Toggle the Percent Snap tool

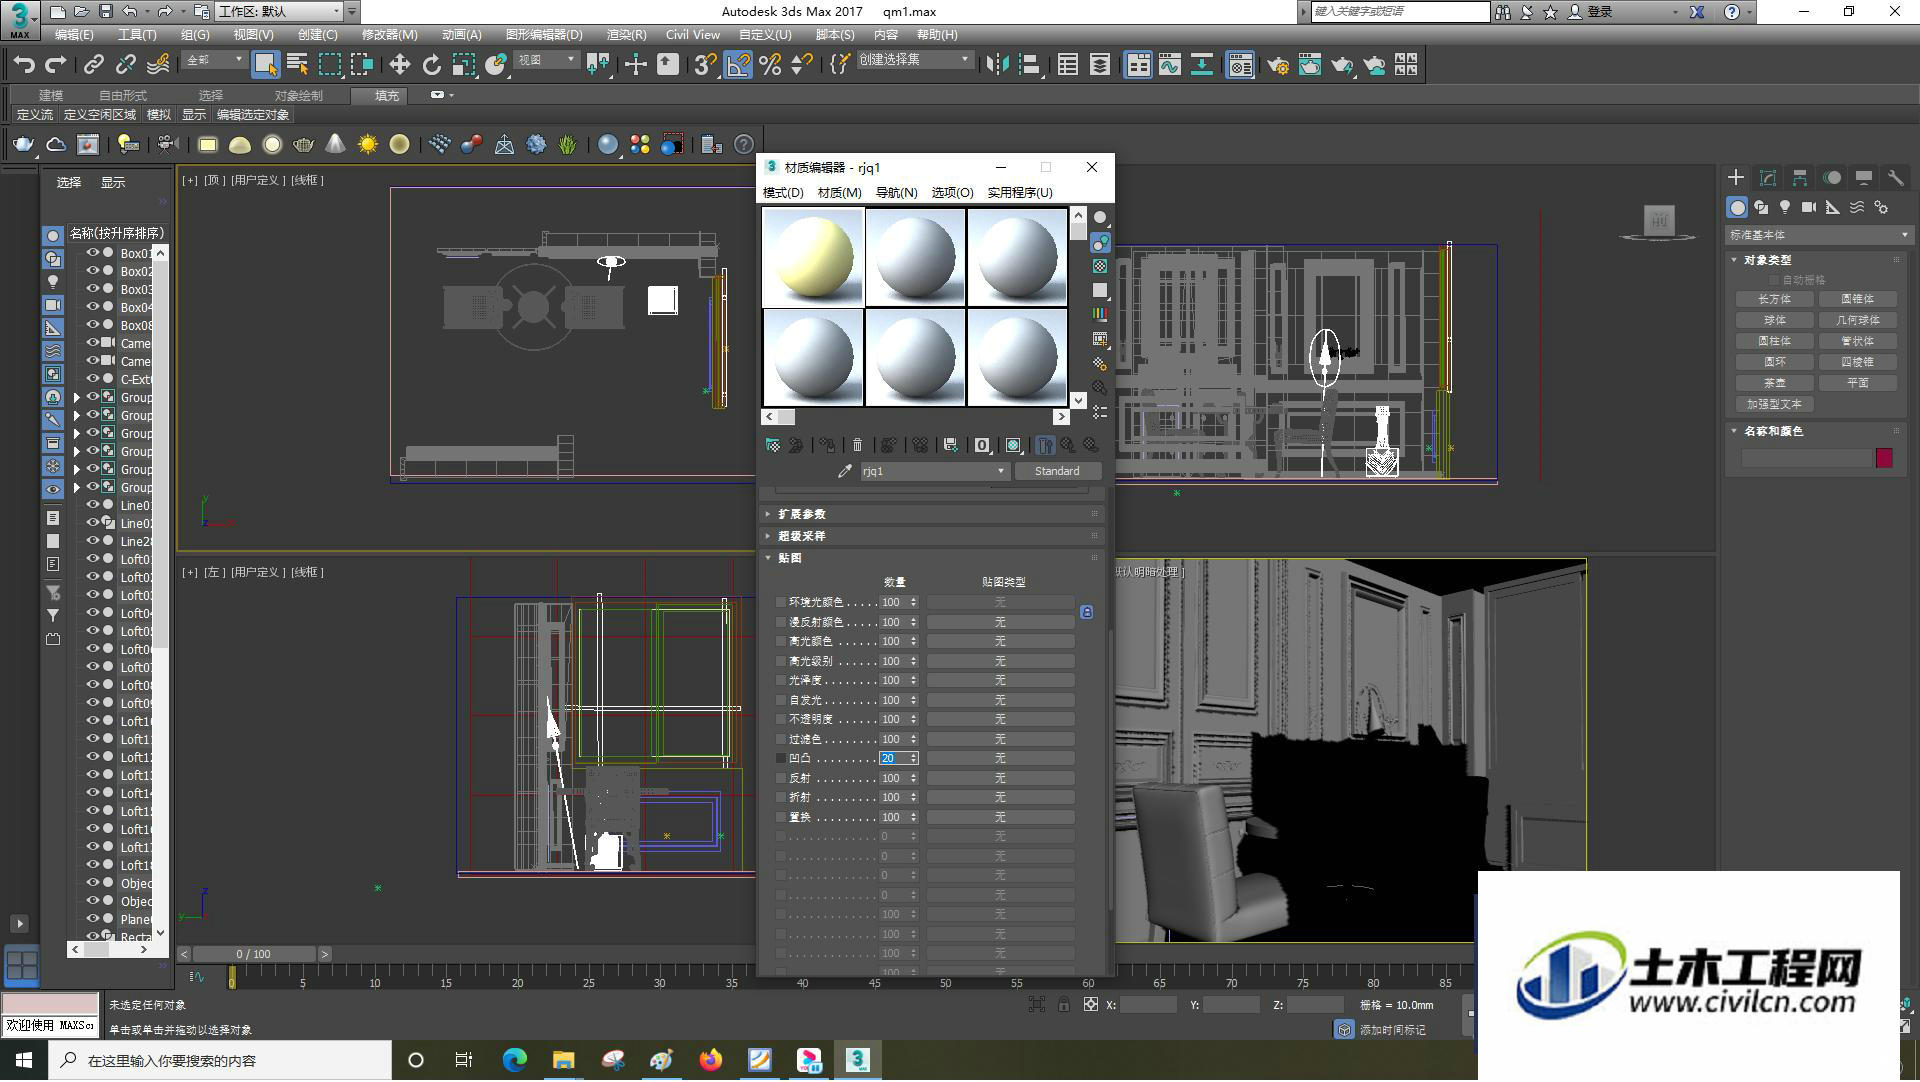coord(770,65)
